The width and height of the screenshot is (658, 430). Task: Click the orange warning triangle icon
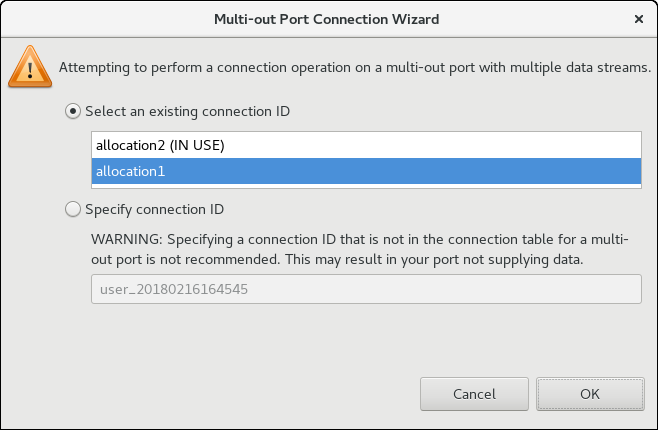tap(28, 67)
